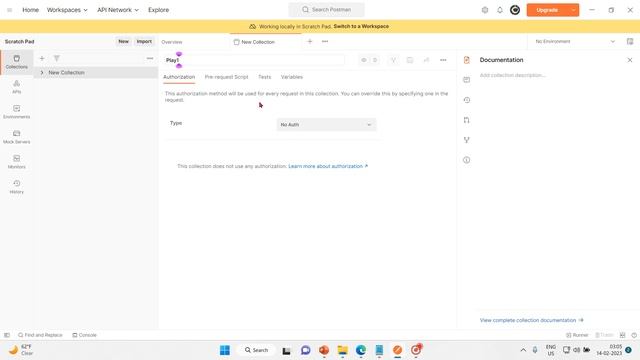Screen dimensions: 640x360
Task: Open the History sidebar section
Action: coord(17,187)
